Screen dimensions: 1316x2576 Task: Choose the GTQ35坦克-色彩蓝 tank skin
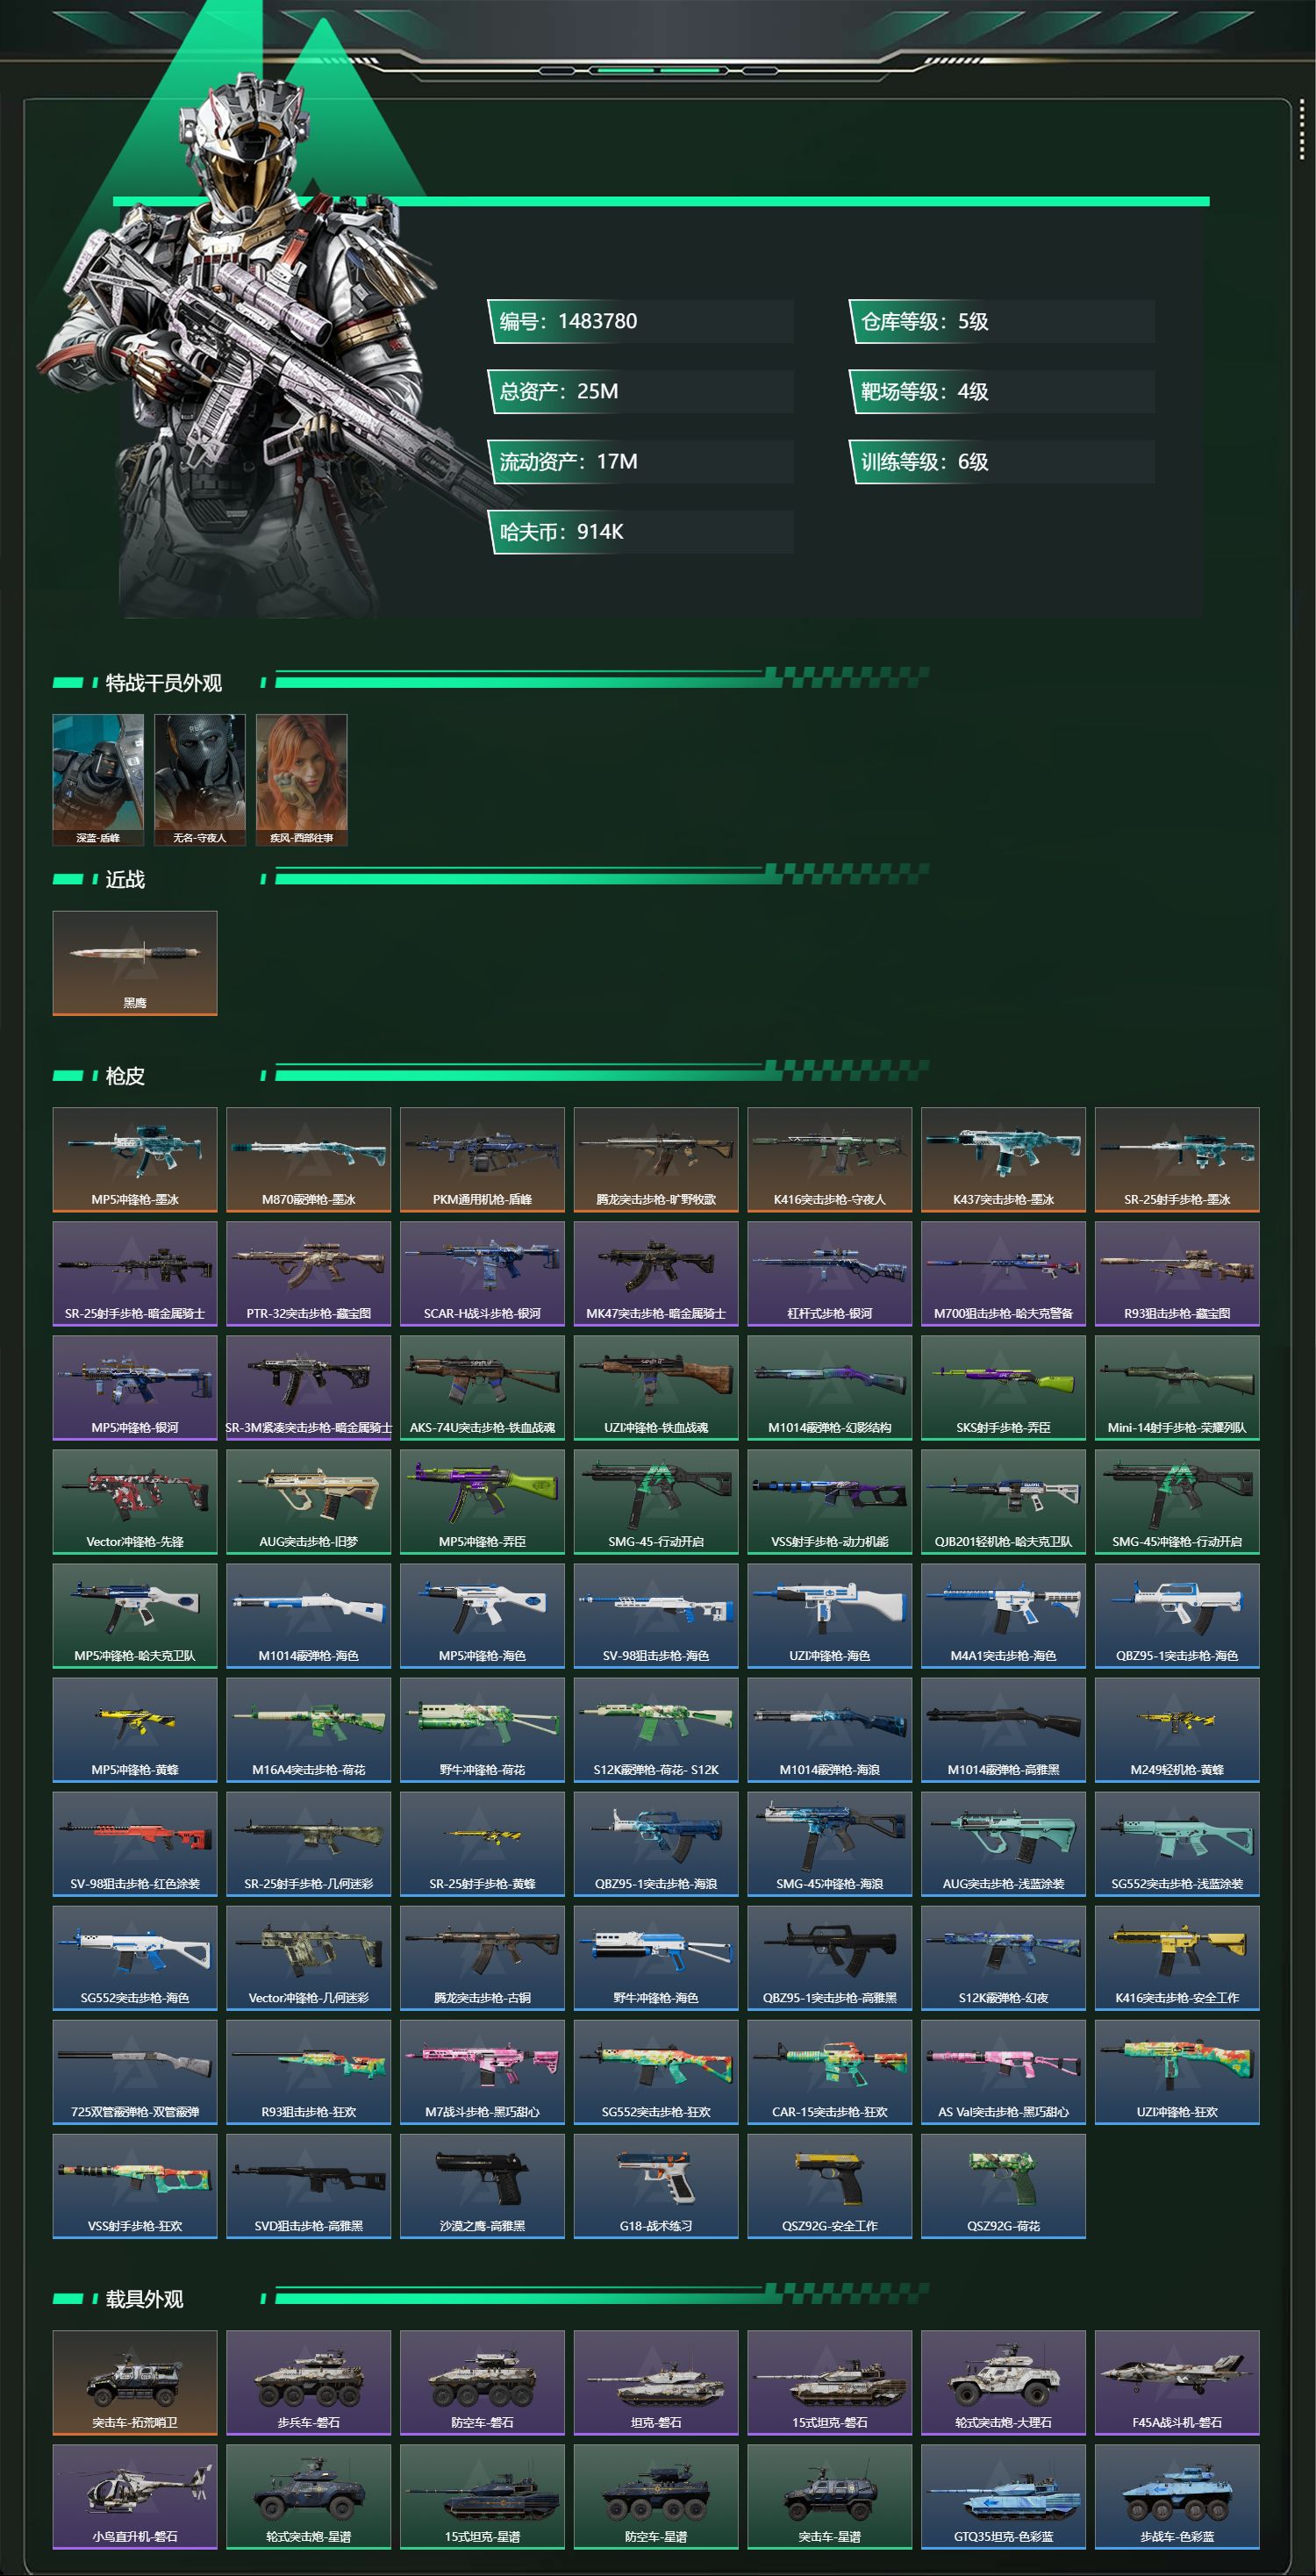point(1003,2496)
